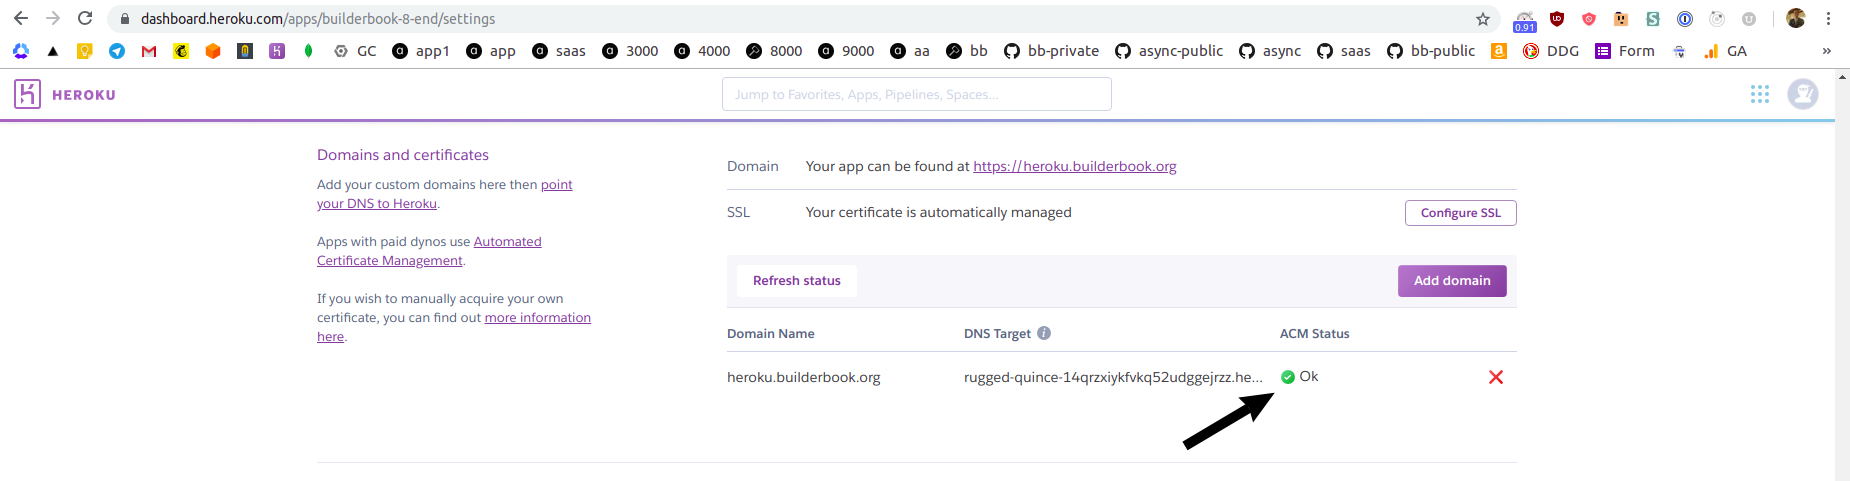Open the Heroku account avatar menu
1850x481 pixels.
pos(1803,94)
